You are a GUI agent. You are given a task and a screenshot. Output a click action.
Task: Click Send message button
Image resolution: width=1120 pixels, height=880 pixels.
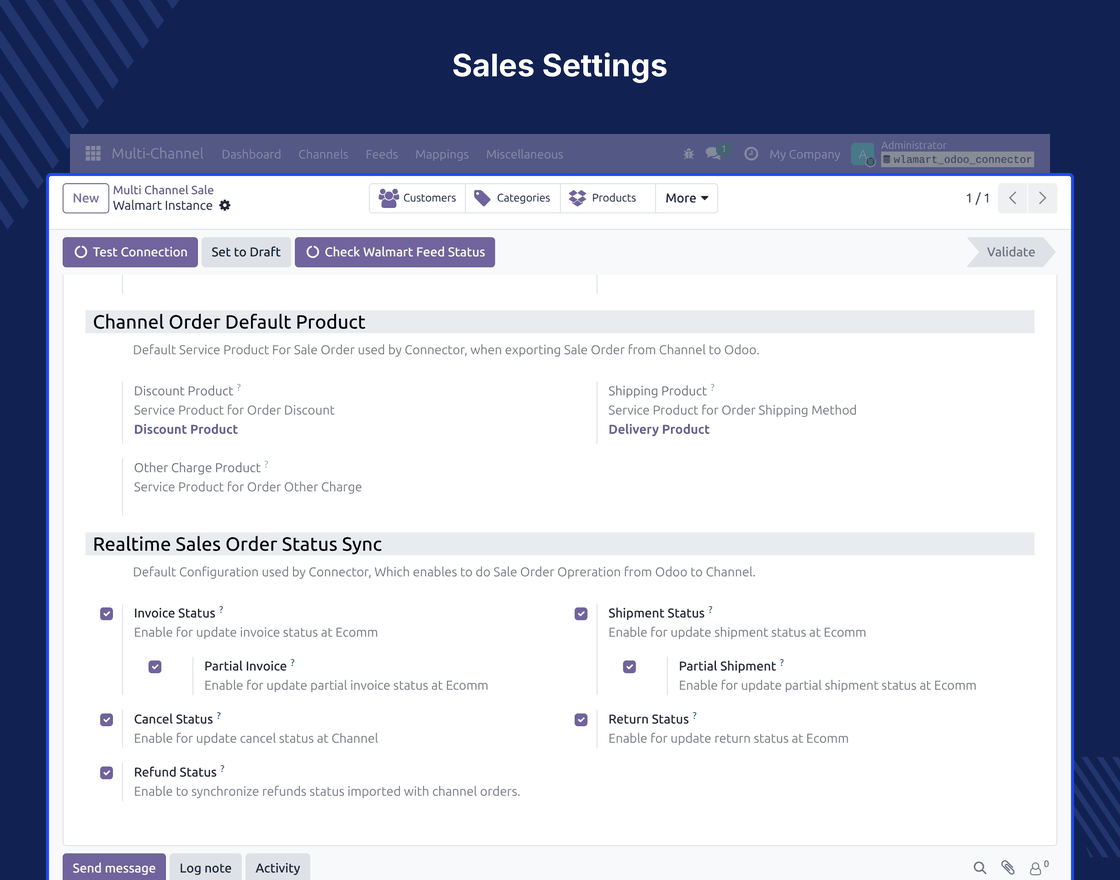pos(114,868)
